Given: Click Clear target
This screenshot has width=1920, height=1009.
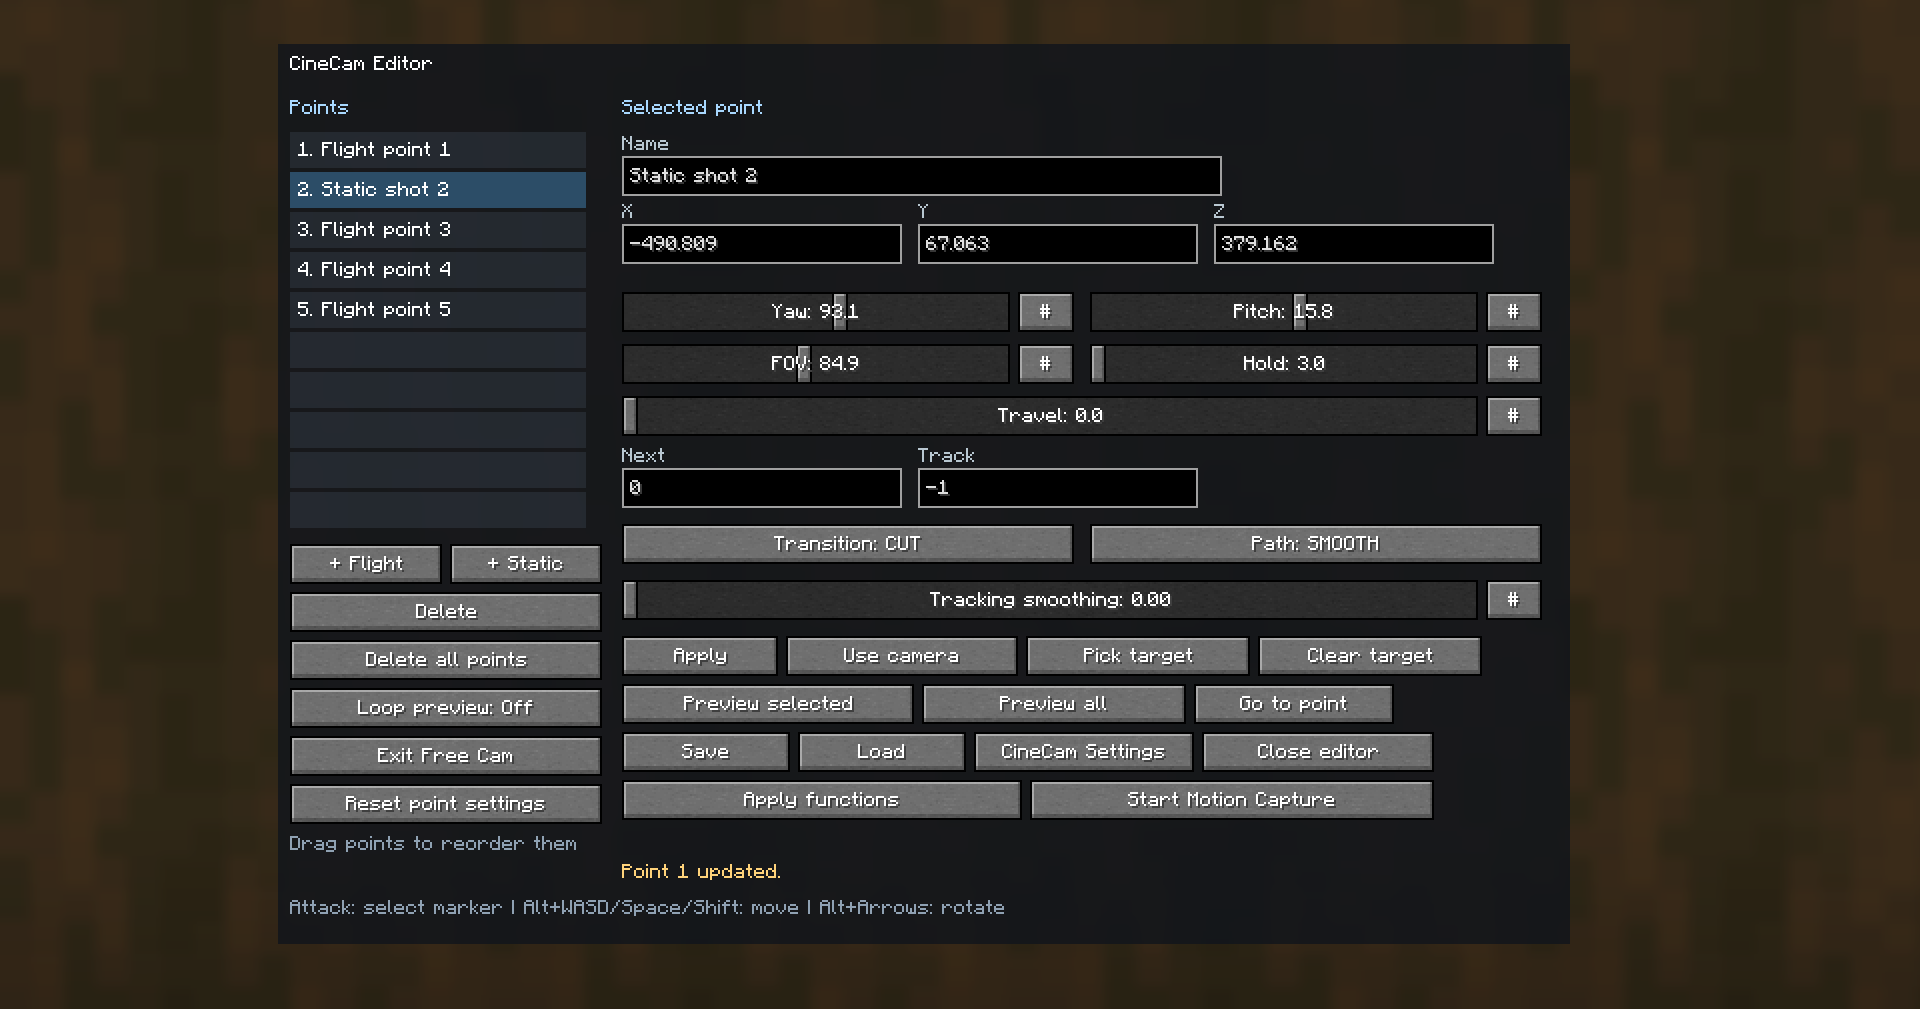Looking at the screenshot, I should (1369, 656).
